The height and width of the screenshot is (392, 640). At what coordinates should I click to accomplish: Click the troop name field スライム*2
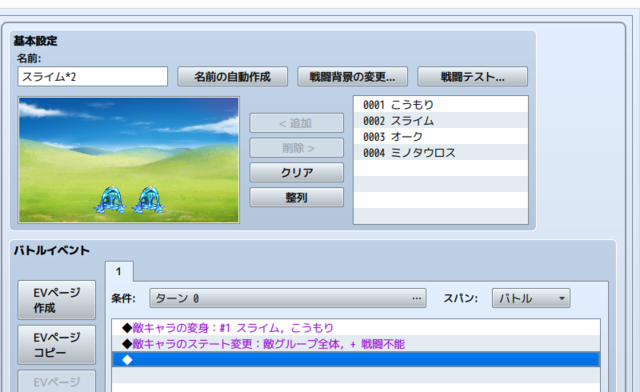click(93, 77)
